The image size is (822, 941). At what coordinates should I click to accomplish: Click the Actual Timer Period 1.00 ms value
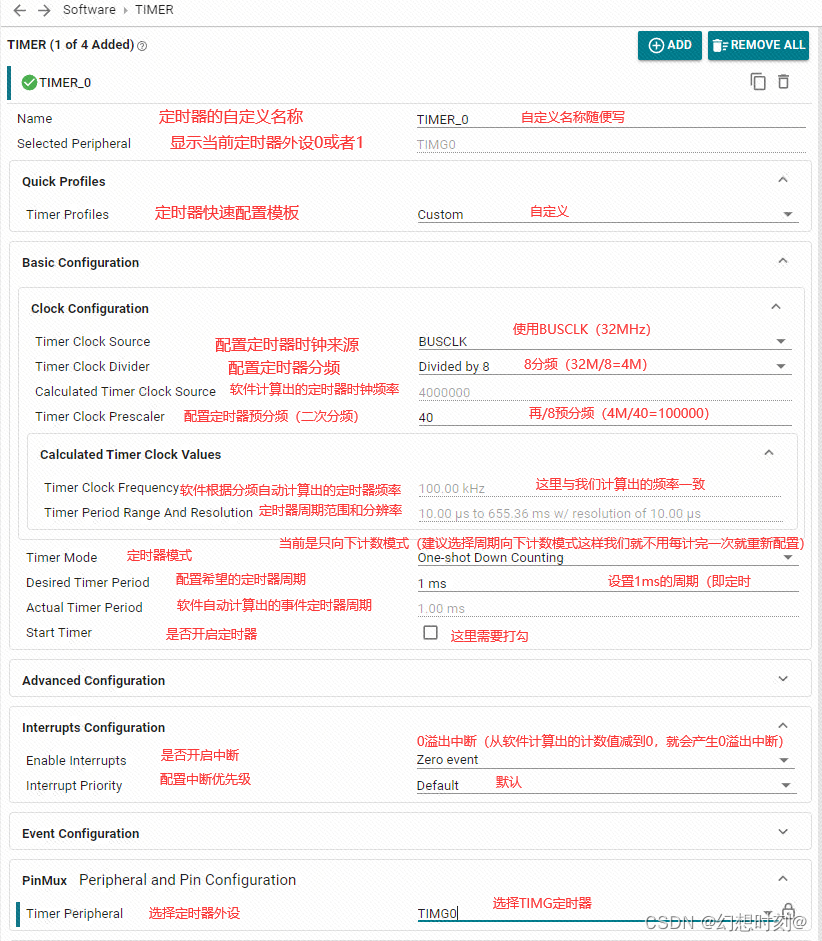(441, 609)
